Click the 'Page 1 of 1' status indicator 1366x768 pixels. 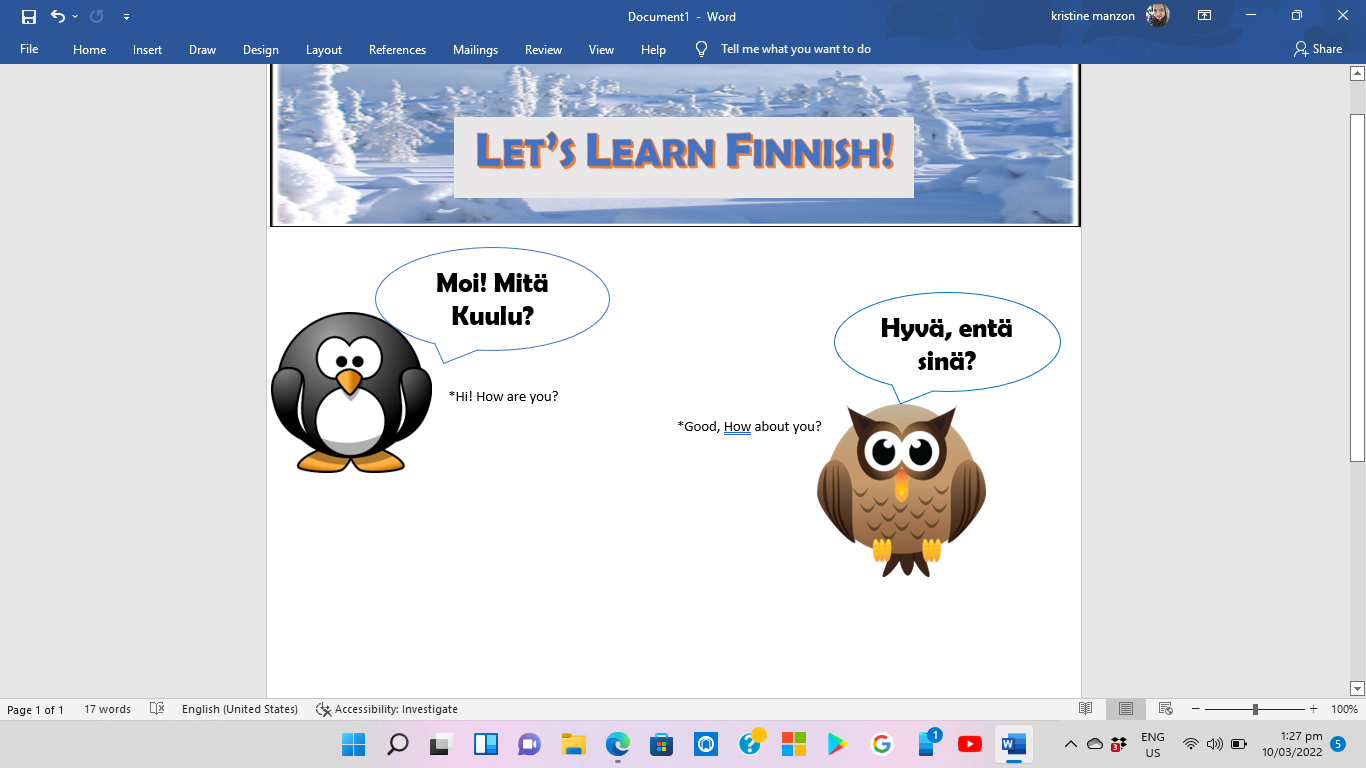point(35,709)
